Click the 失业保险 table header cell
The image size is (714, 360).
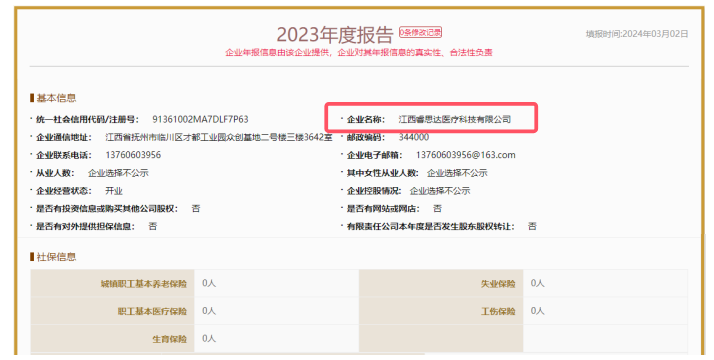coord(441,284)
